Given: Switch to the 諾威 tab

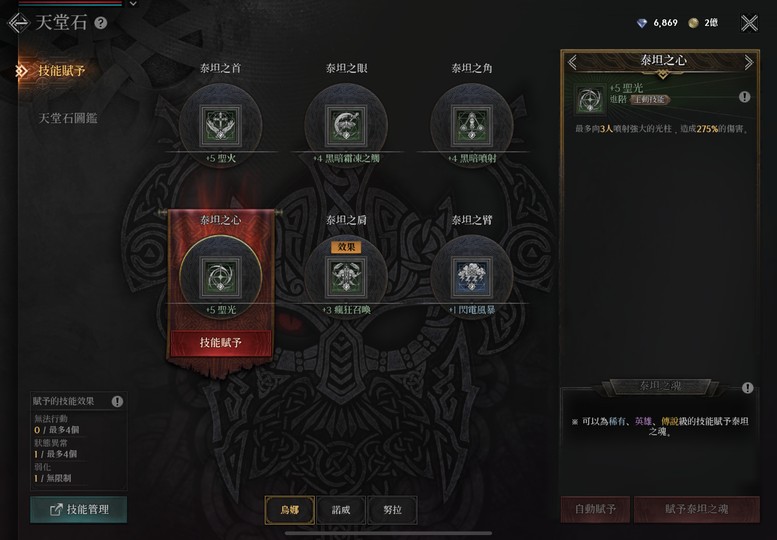Looking at the screenshot, I should (341, 510).
